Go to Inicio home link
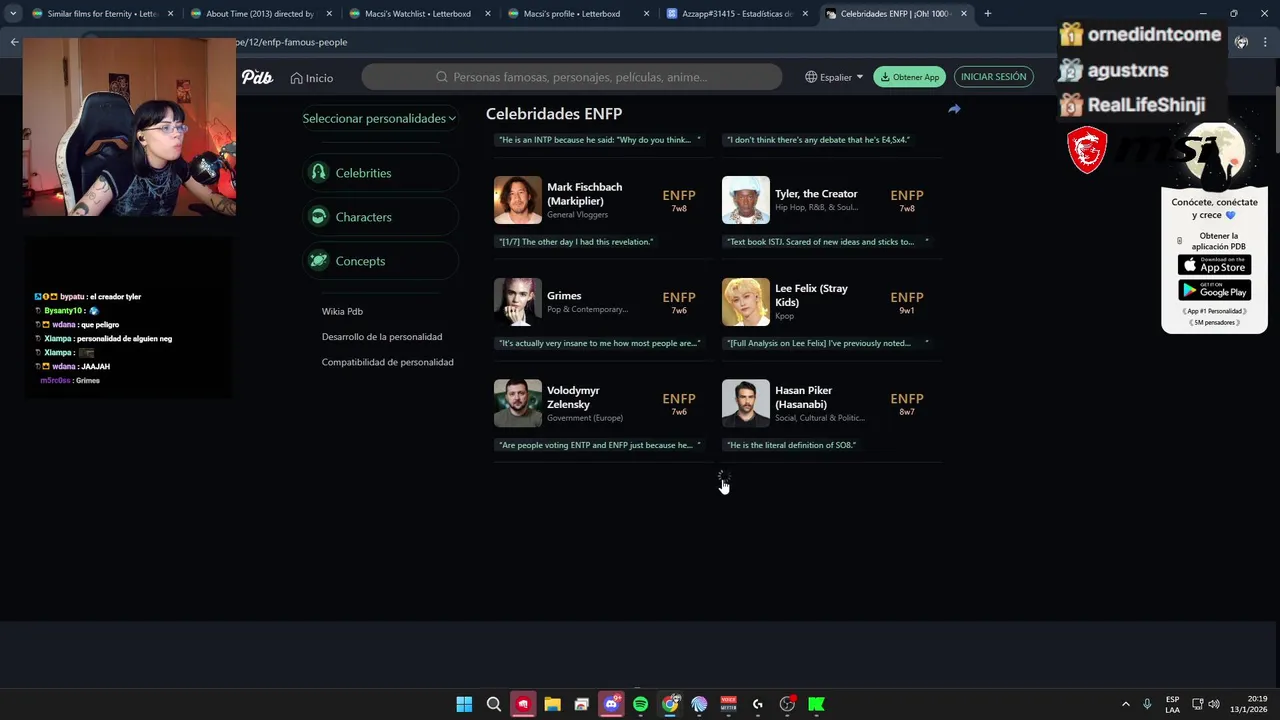 click(312, 78)
